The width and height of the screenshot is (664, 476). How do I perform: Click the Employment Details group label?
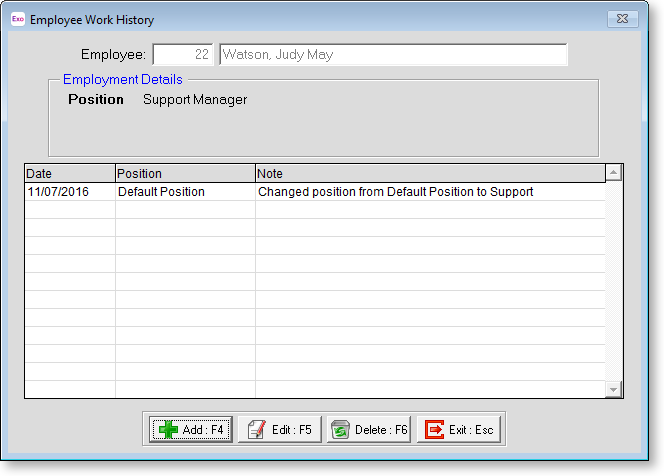pos(122,79)
